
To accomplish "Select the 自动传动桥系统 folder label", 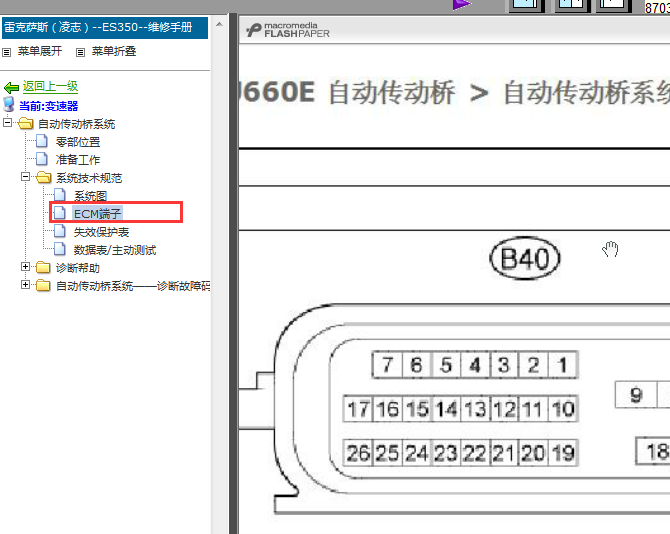I will (x=76, y=124).
